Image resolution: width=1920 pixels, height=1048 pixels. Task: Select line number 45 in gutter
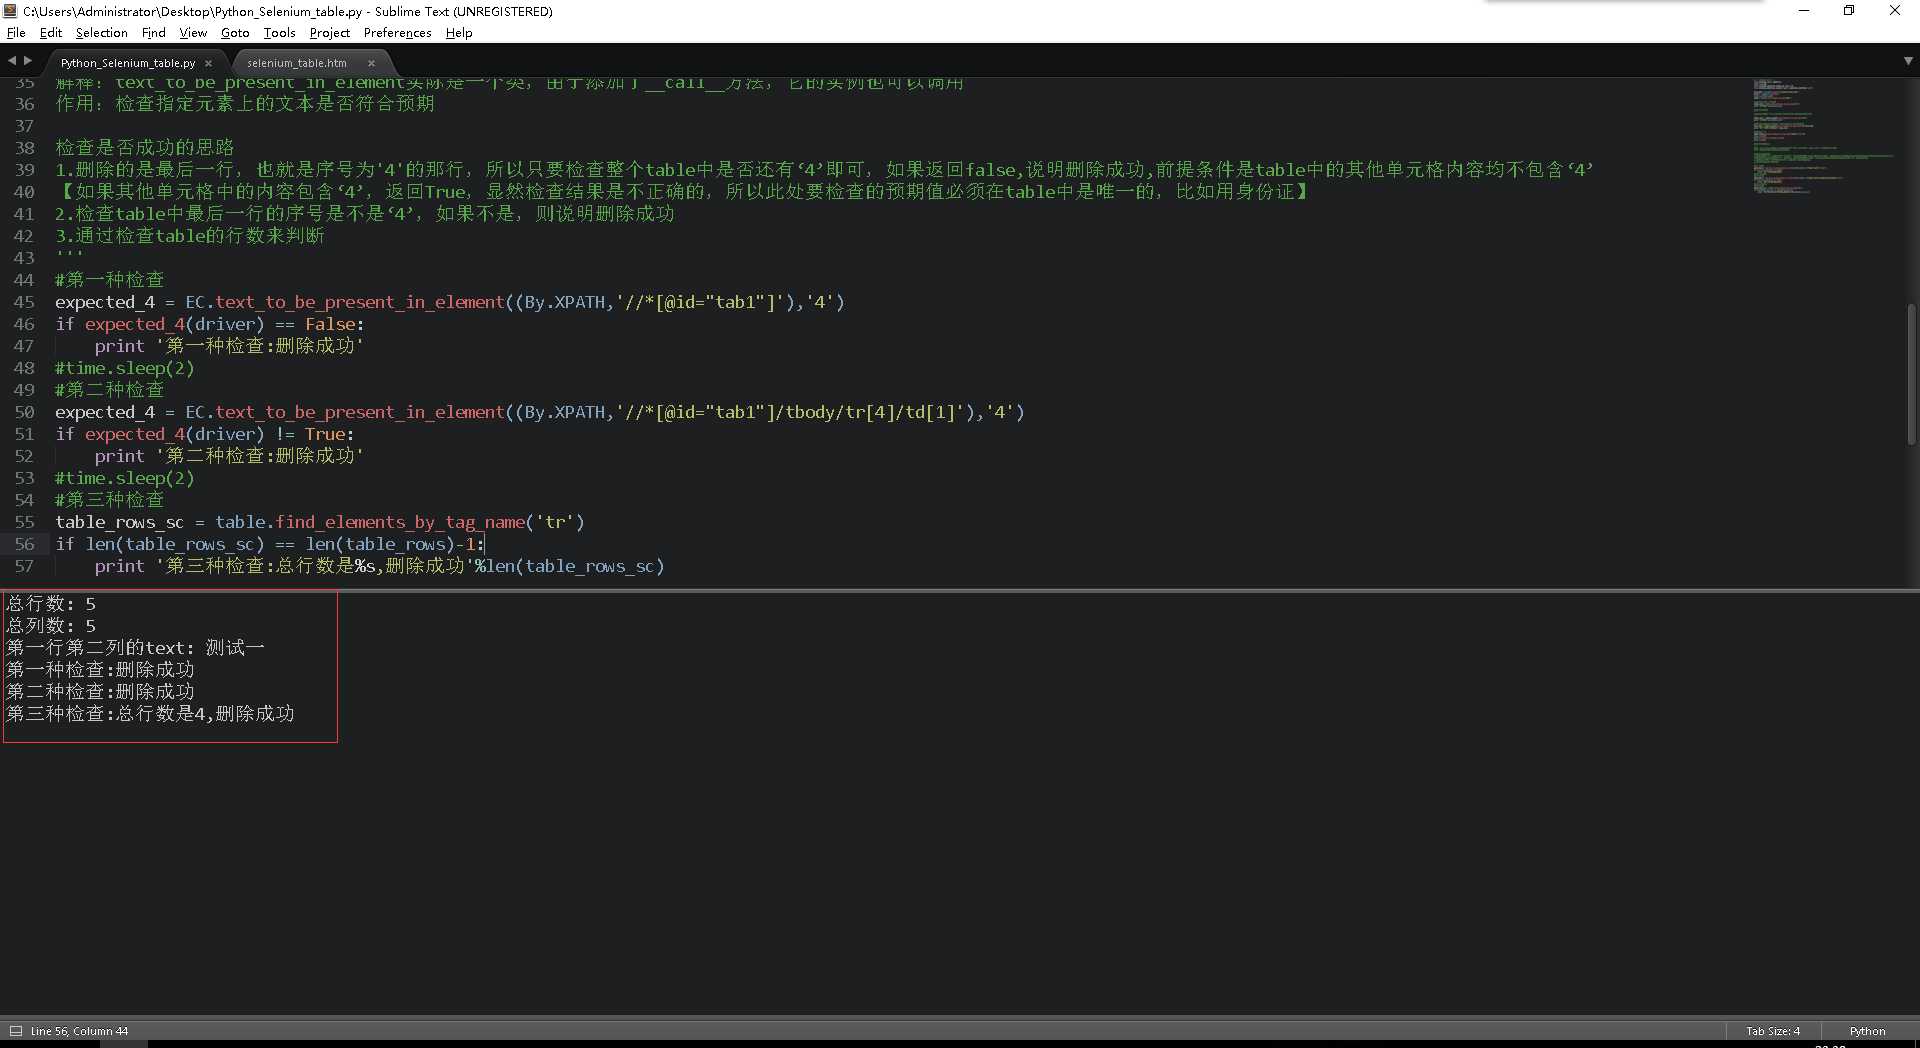[x=24, y=302]
